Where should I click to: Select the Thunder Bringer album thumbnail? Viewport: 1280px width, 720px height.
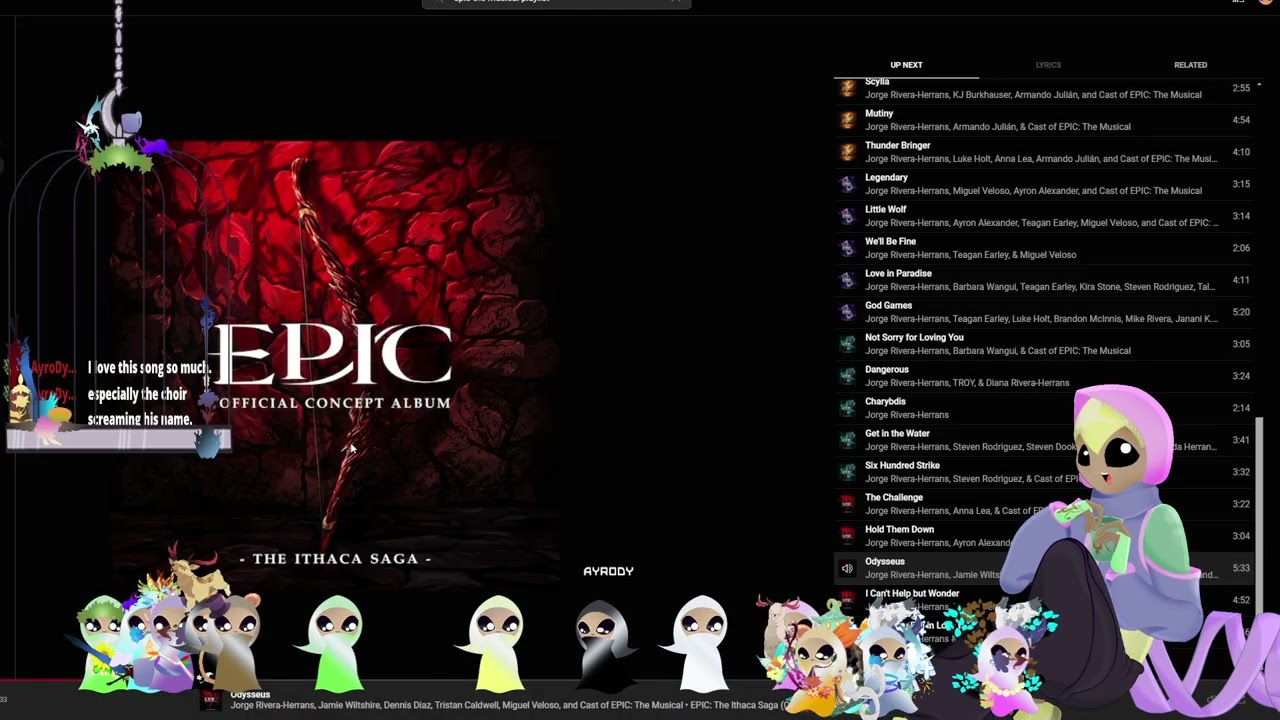pyautogui.click(x=847, y=152)
